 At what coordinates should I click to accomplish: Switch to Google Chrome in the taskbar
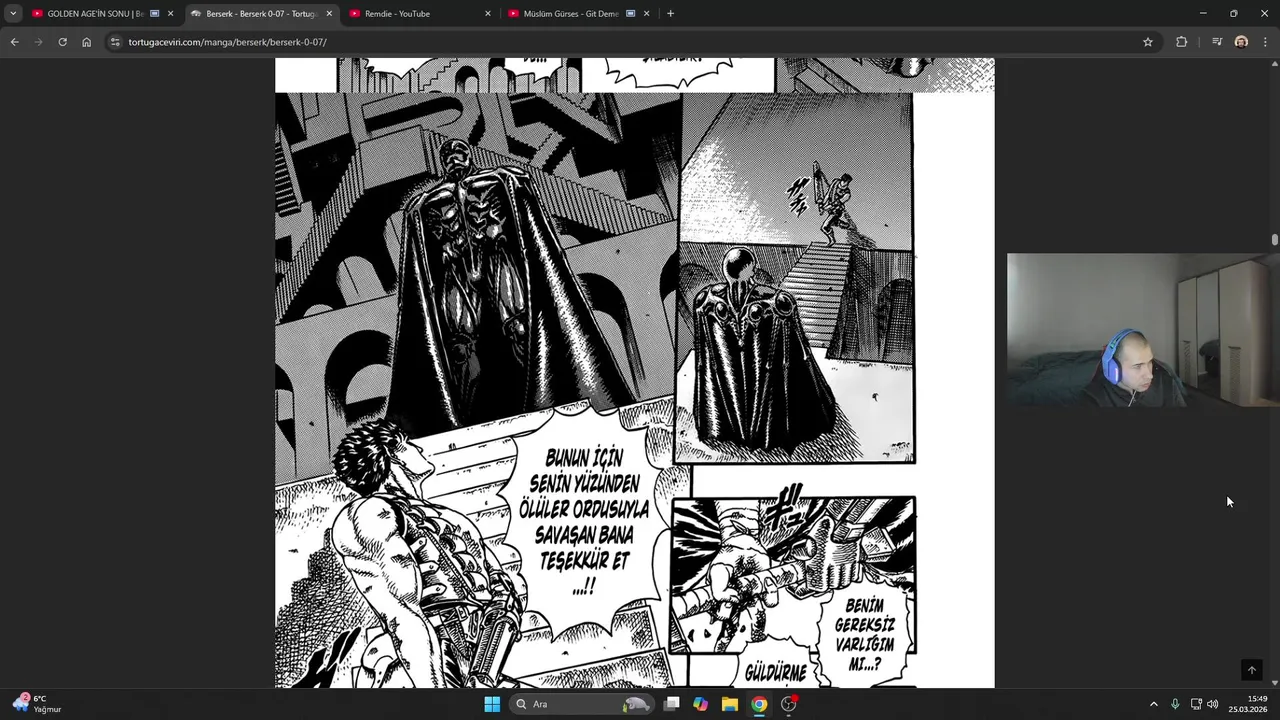[759, 704]
